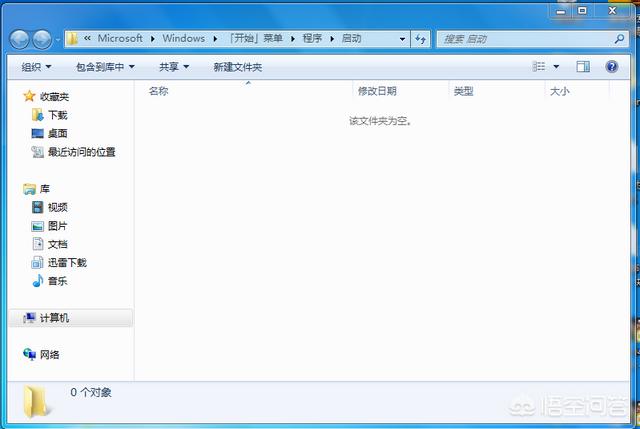Open the 组织 dropdown menu
This screenshot has width=640, height=429.
tap(35, 67)
